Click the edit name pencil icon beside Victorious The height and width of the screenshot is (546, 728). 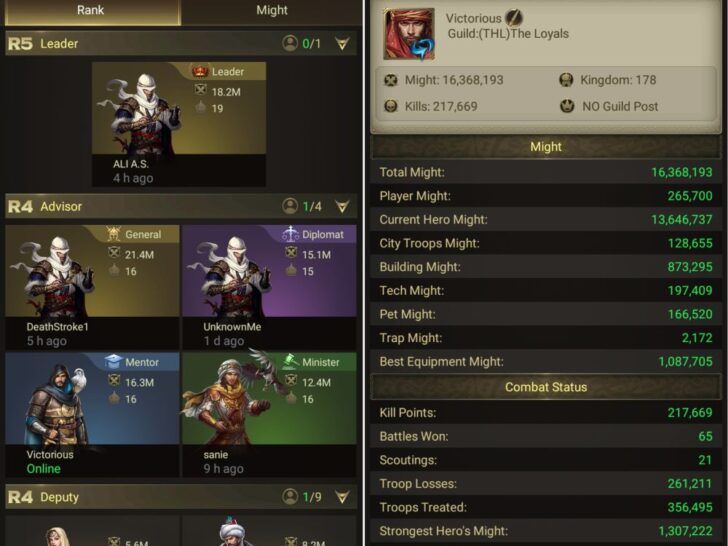coord(514,18)
